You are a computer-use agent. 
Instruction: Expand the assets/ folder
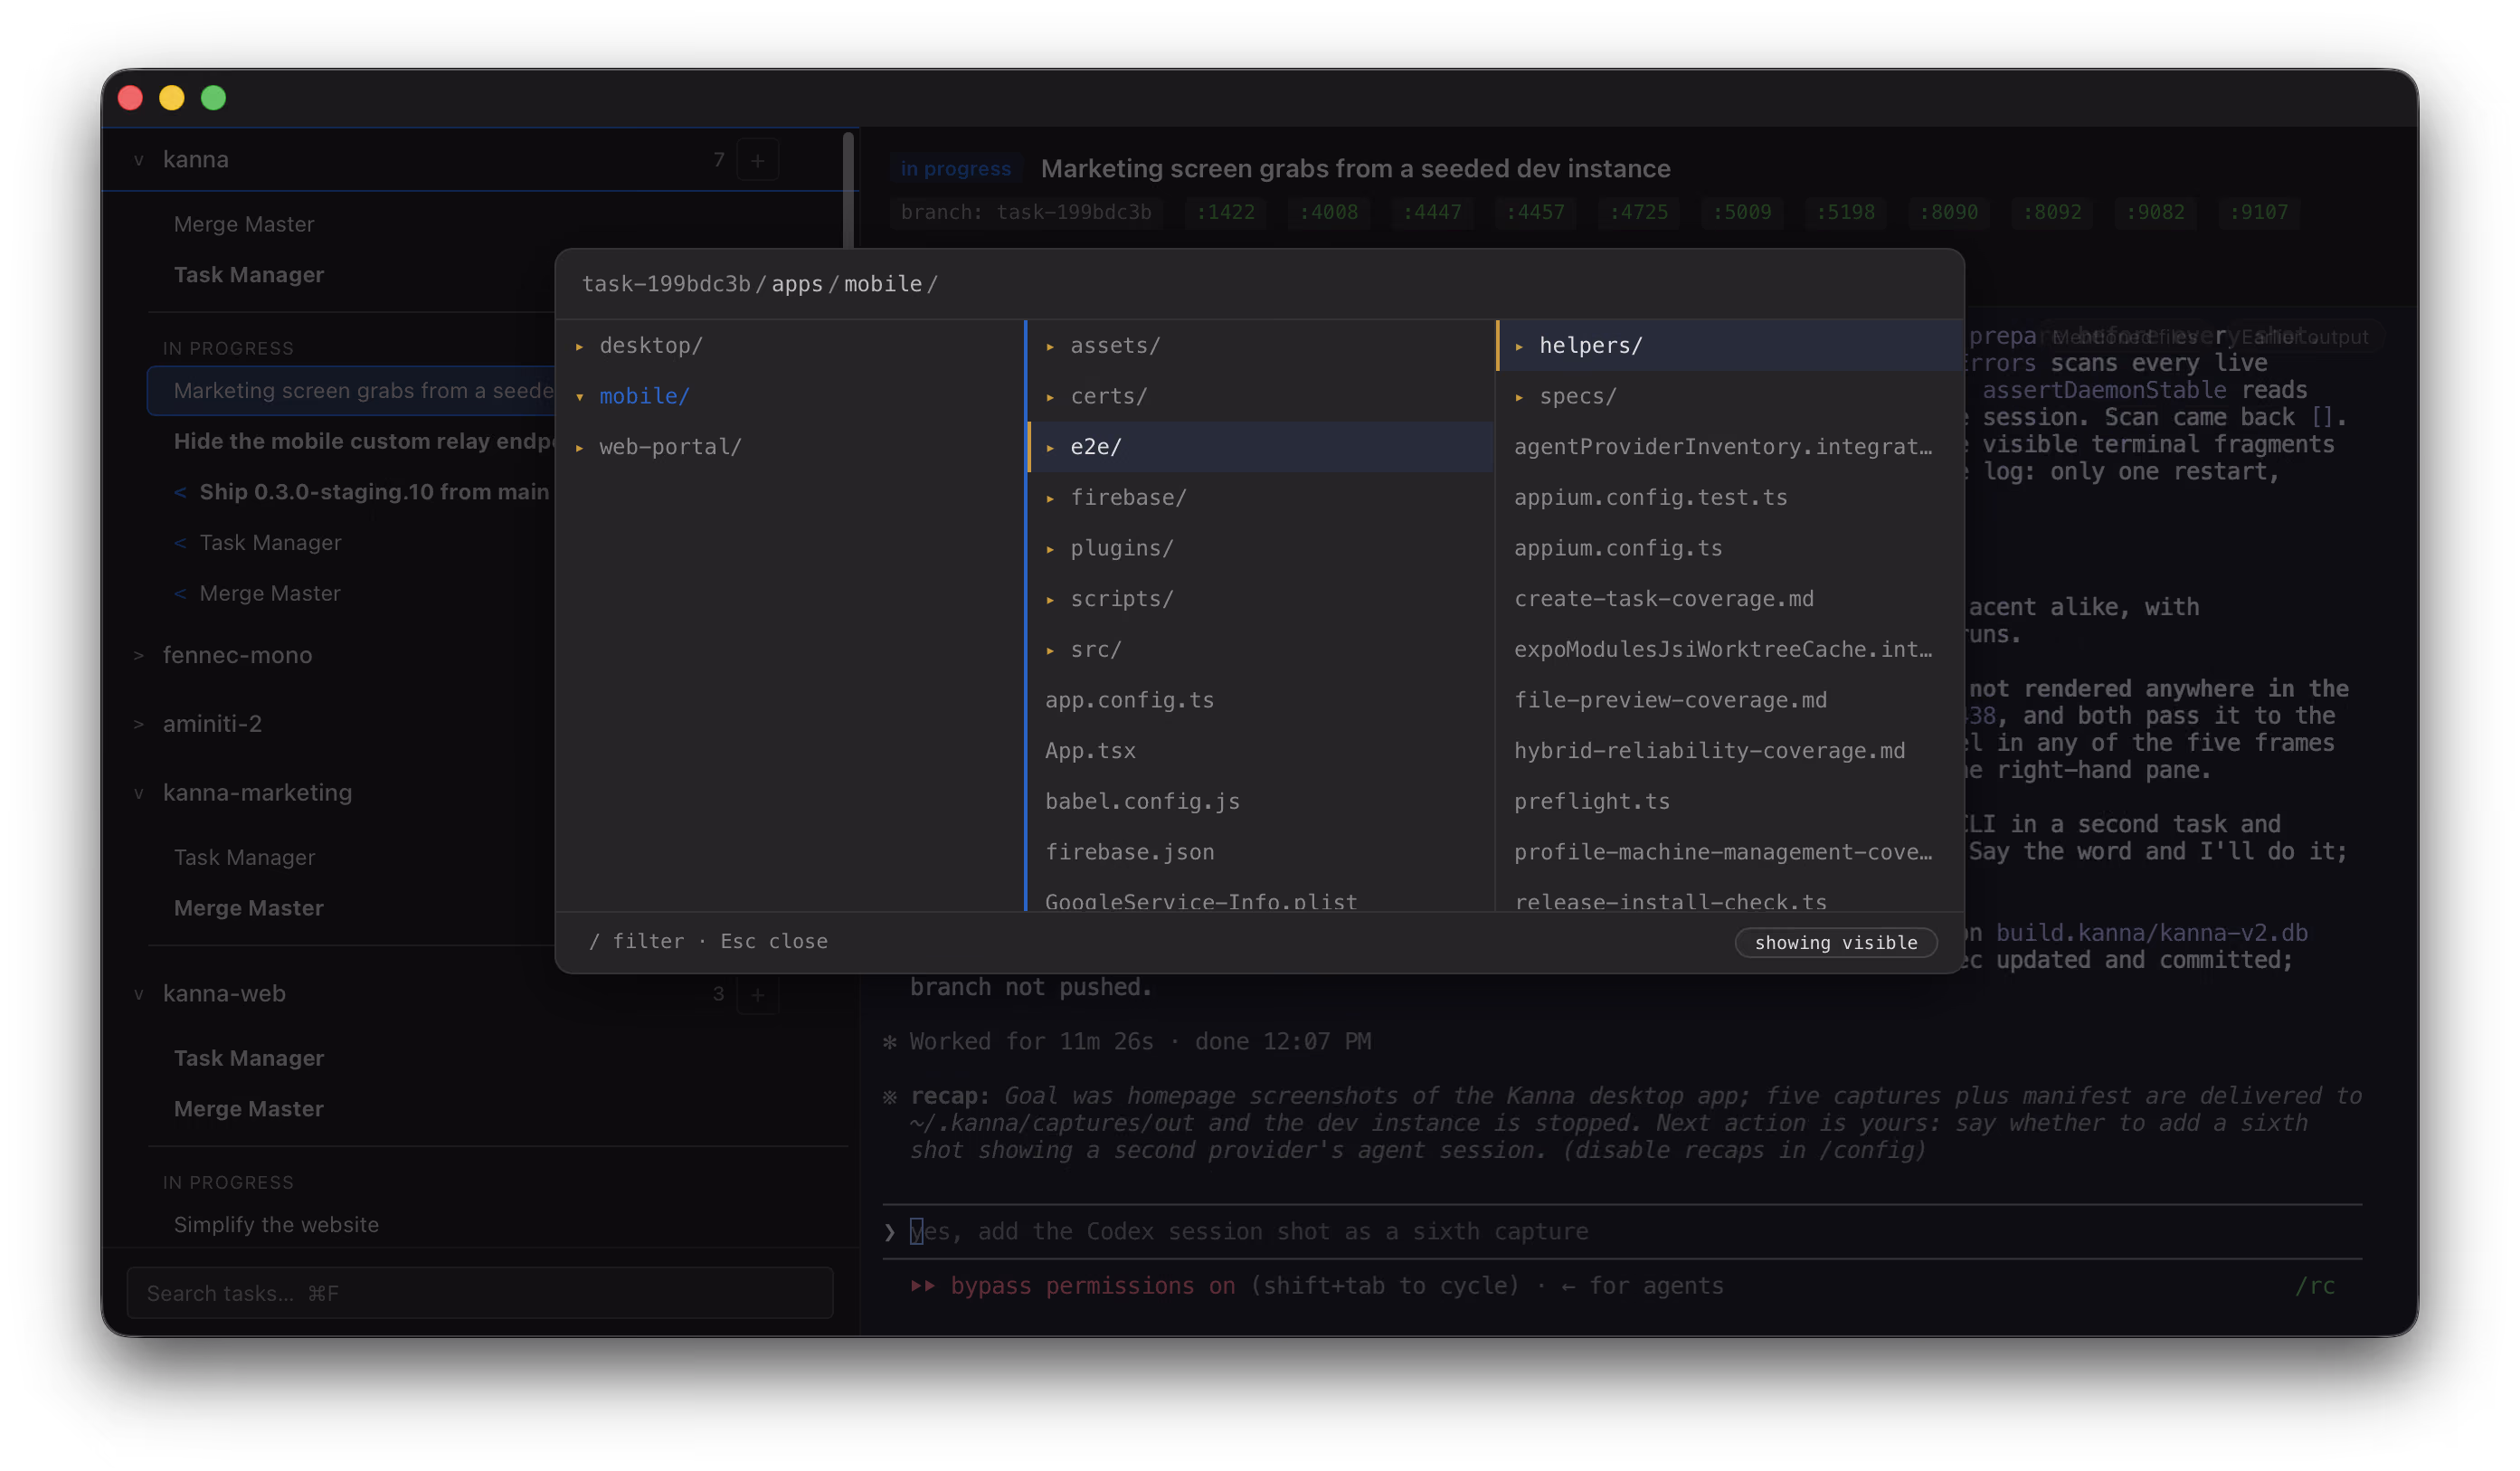coord(1261,345)
